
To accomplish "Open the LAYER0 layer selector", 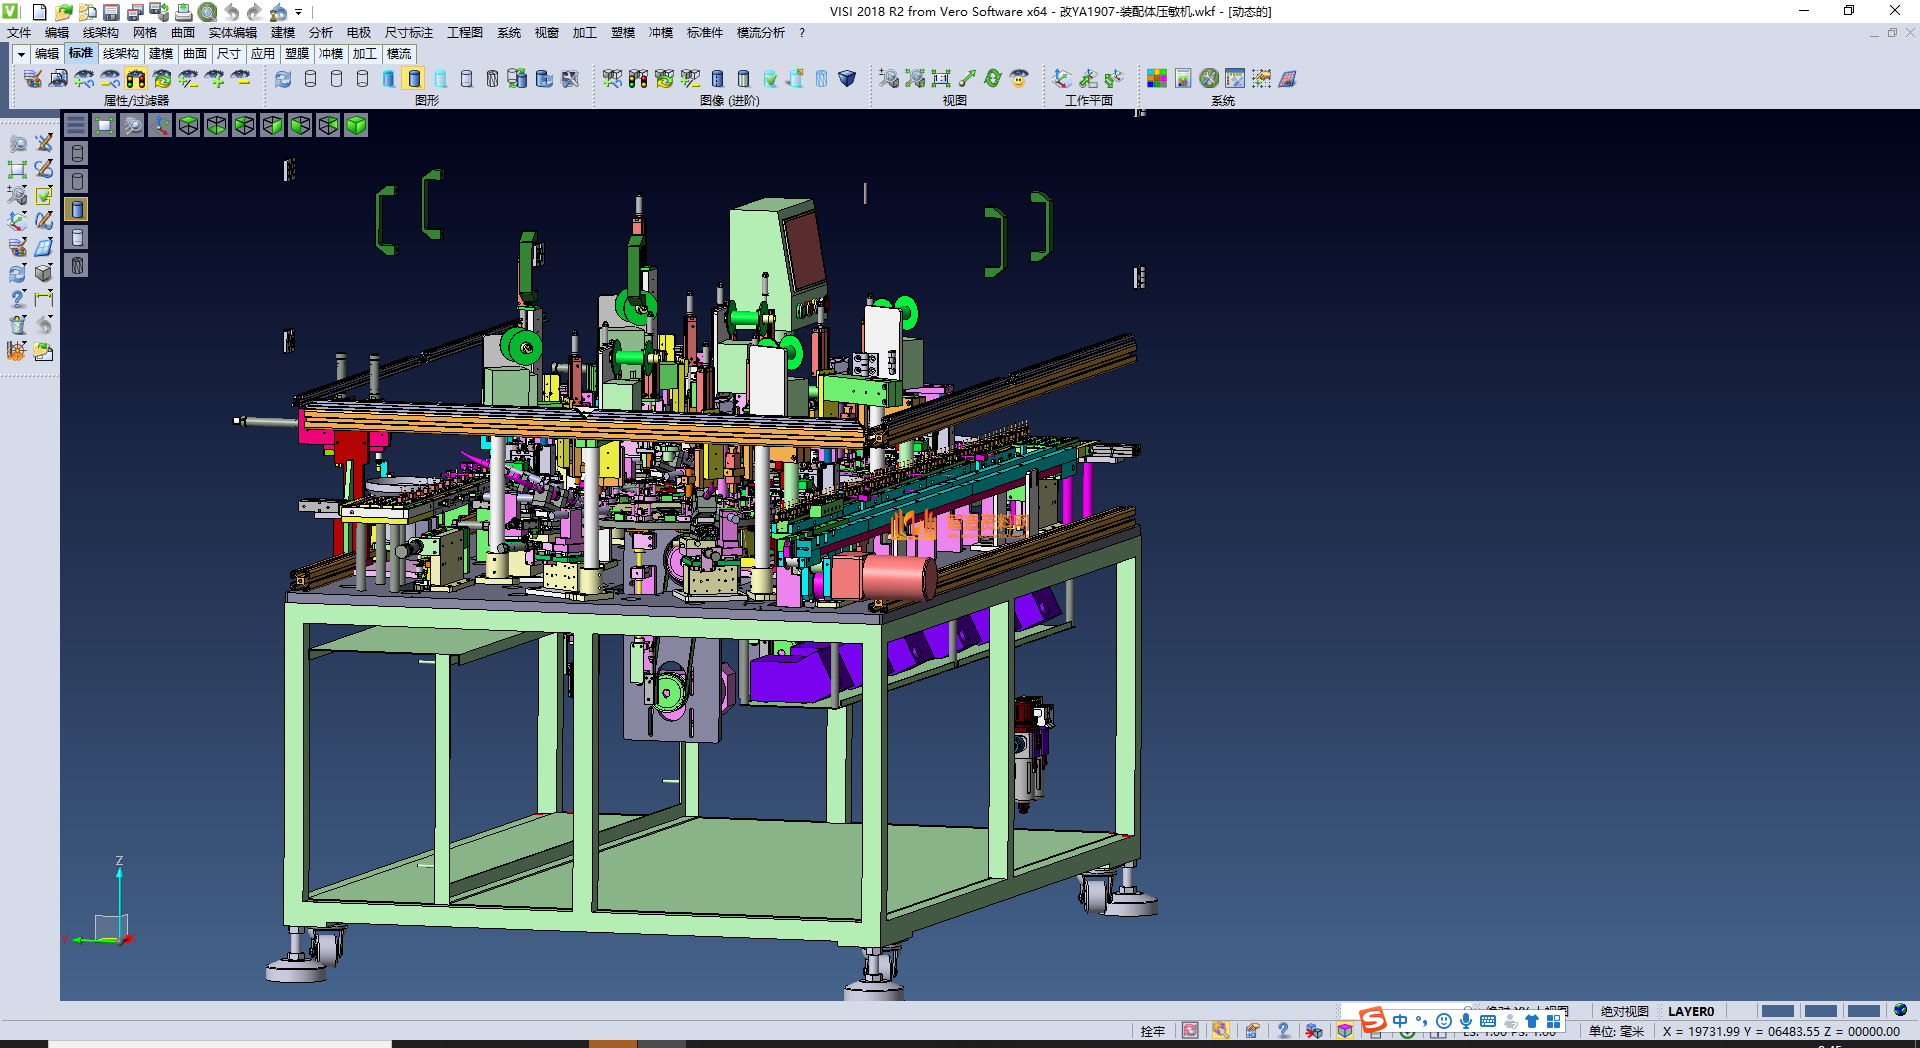I will click(1690, 1011).
